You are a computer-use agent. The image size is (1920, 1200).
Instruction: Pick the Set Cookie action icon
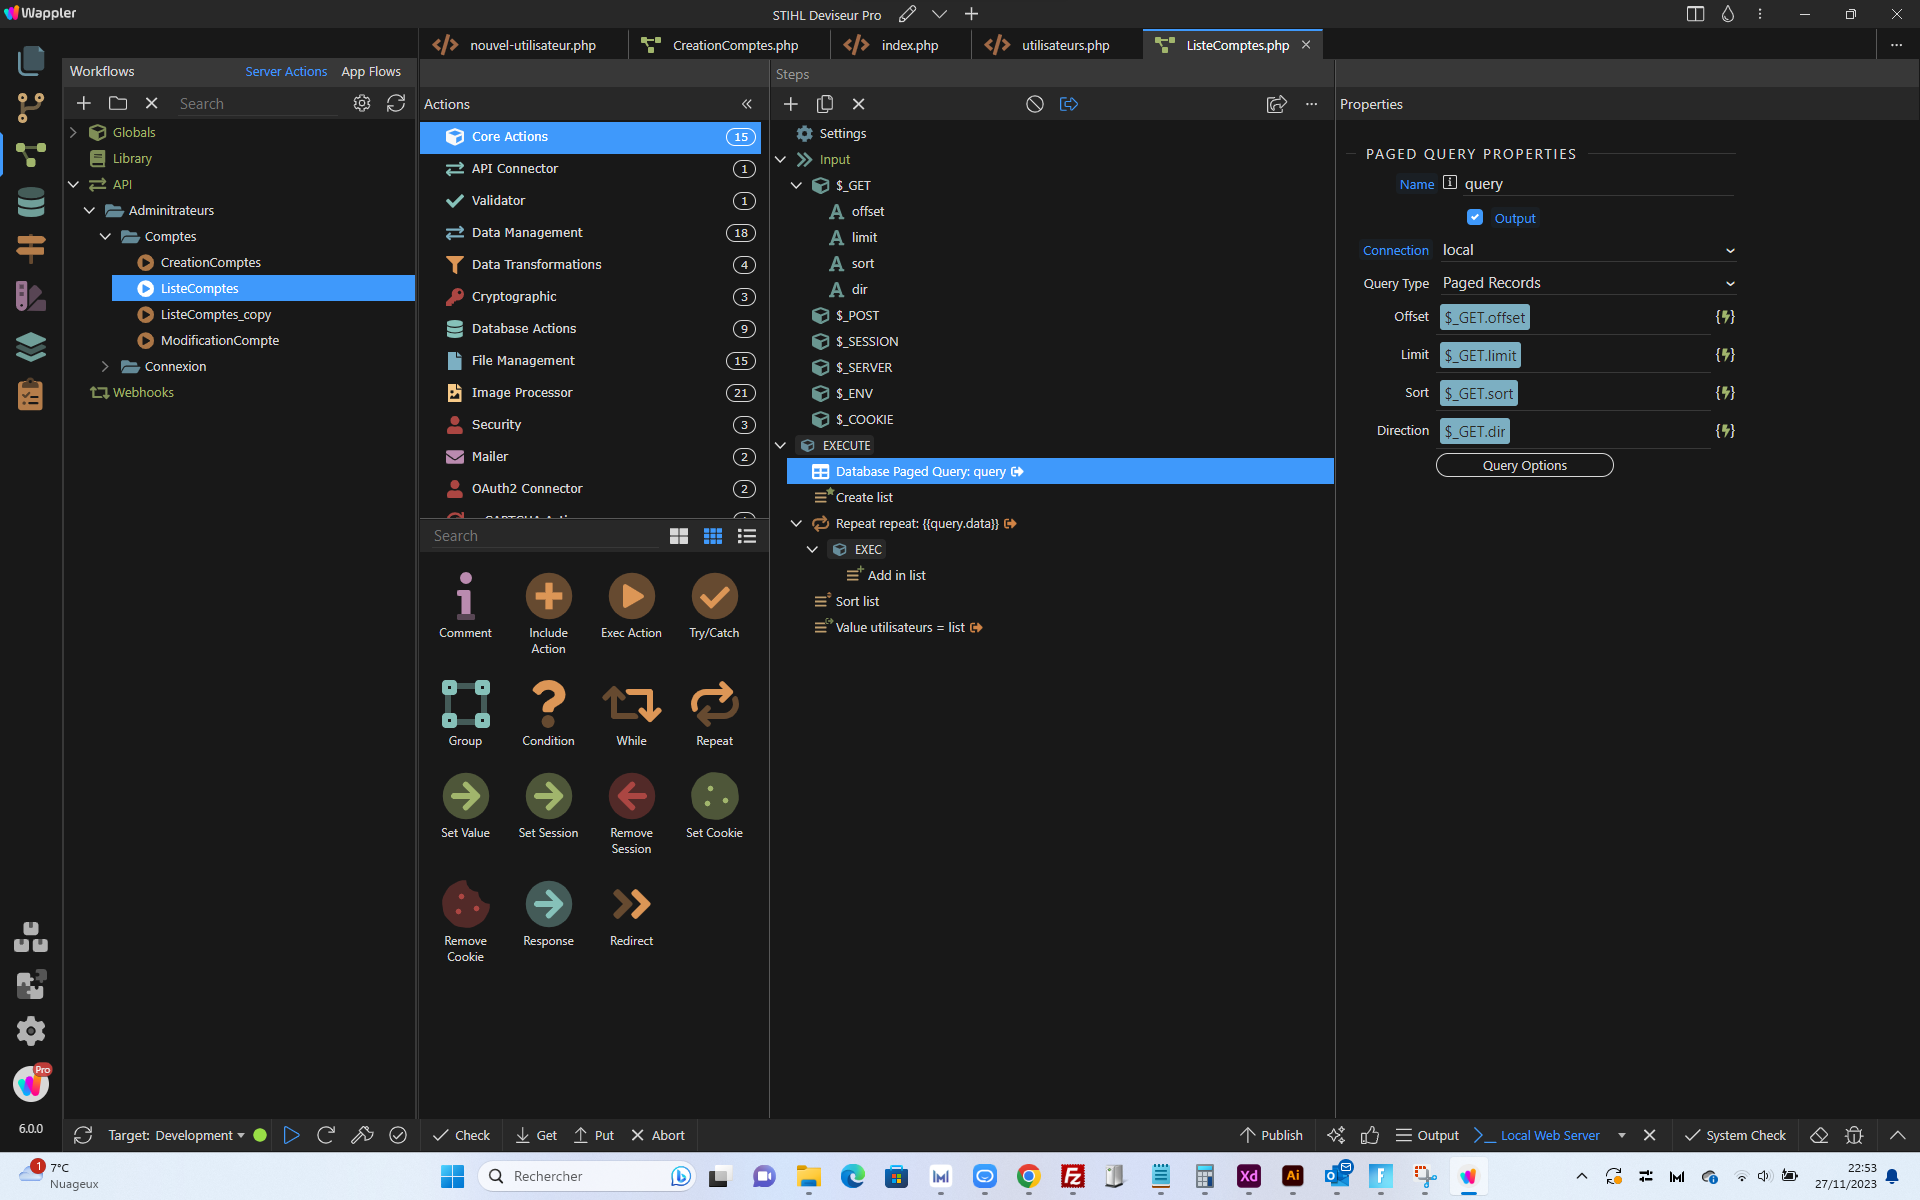point(714,796)
